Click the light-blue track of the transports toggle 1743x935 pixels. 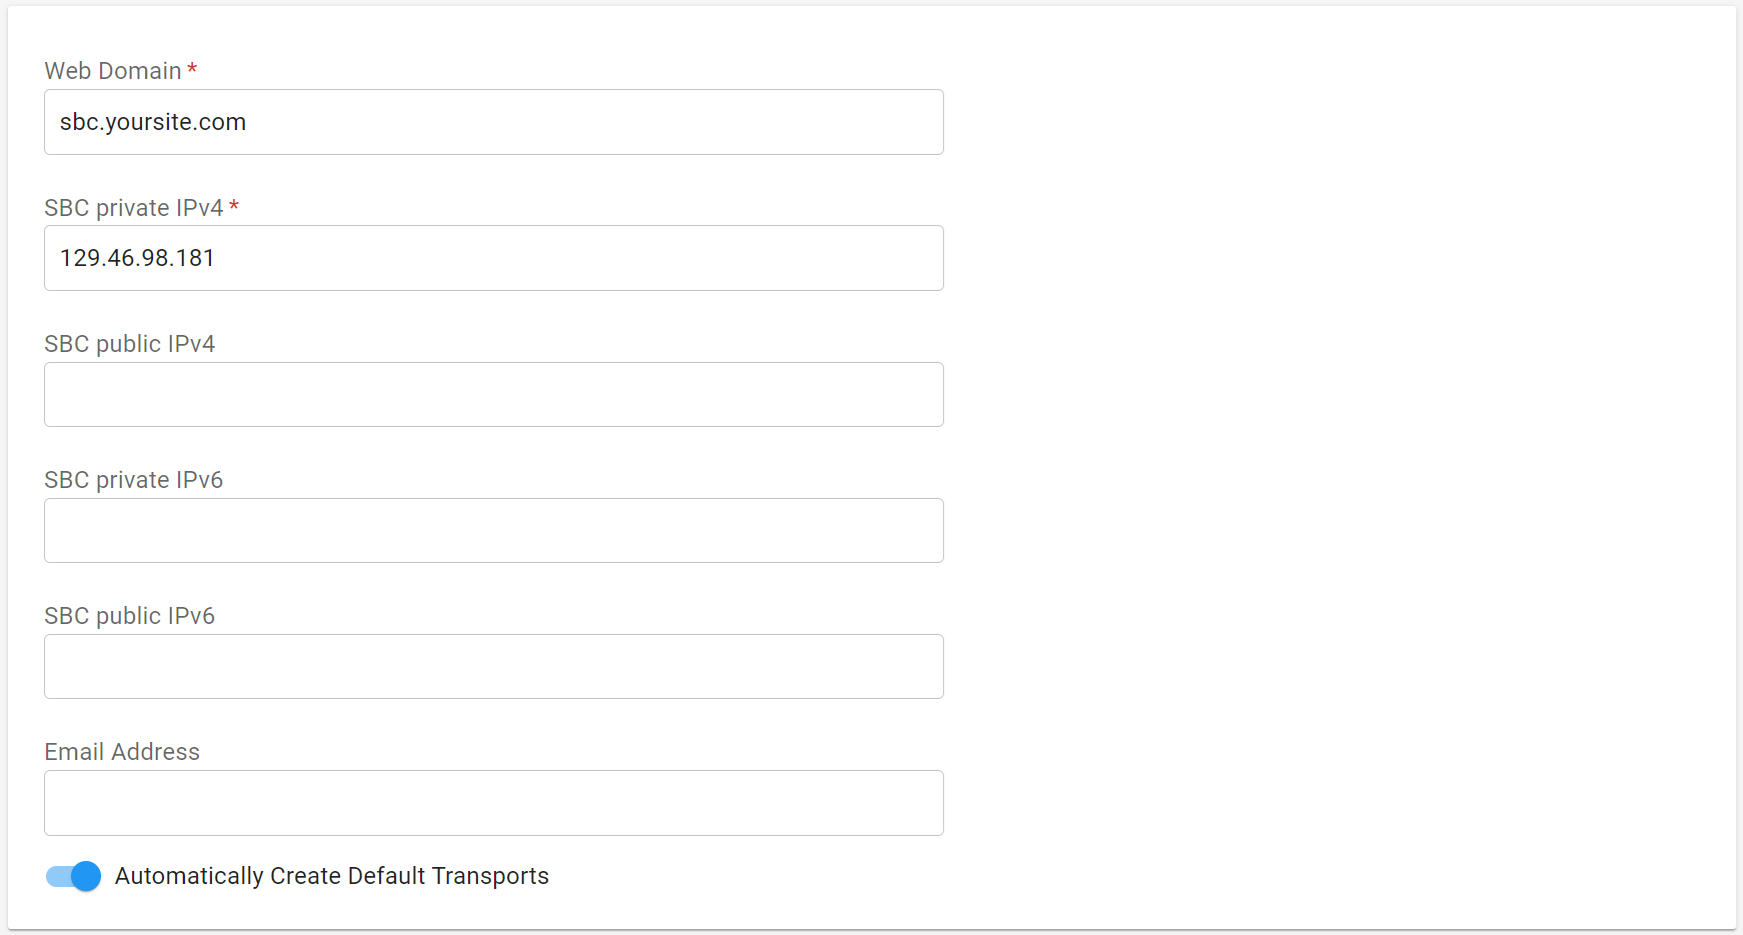(55, 877)
